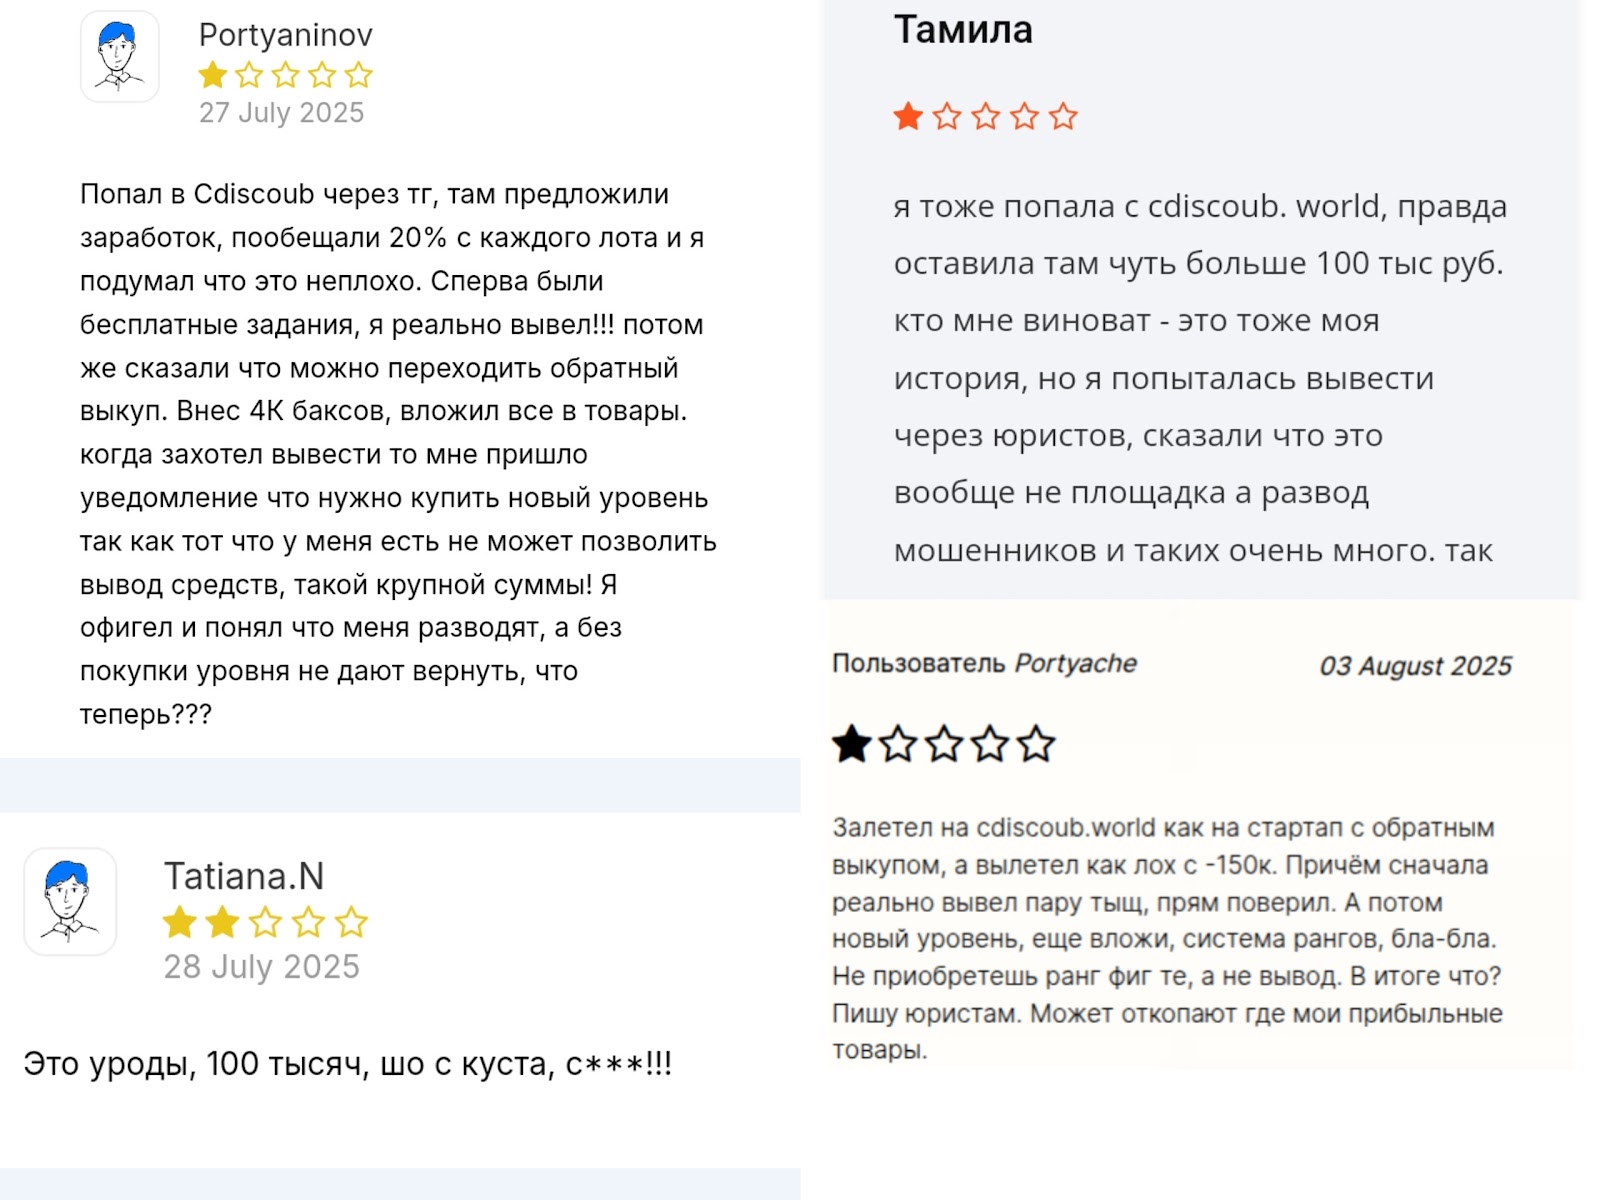The height and width of the screenshot is (1200, 1600).
Task: Click the black filled star in Portyache's rating
Action: point(852,744)
